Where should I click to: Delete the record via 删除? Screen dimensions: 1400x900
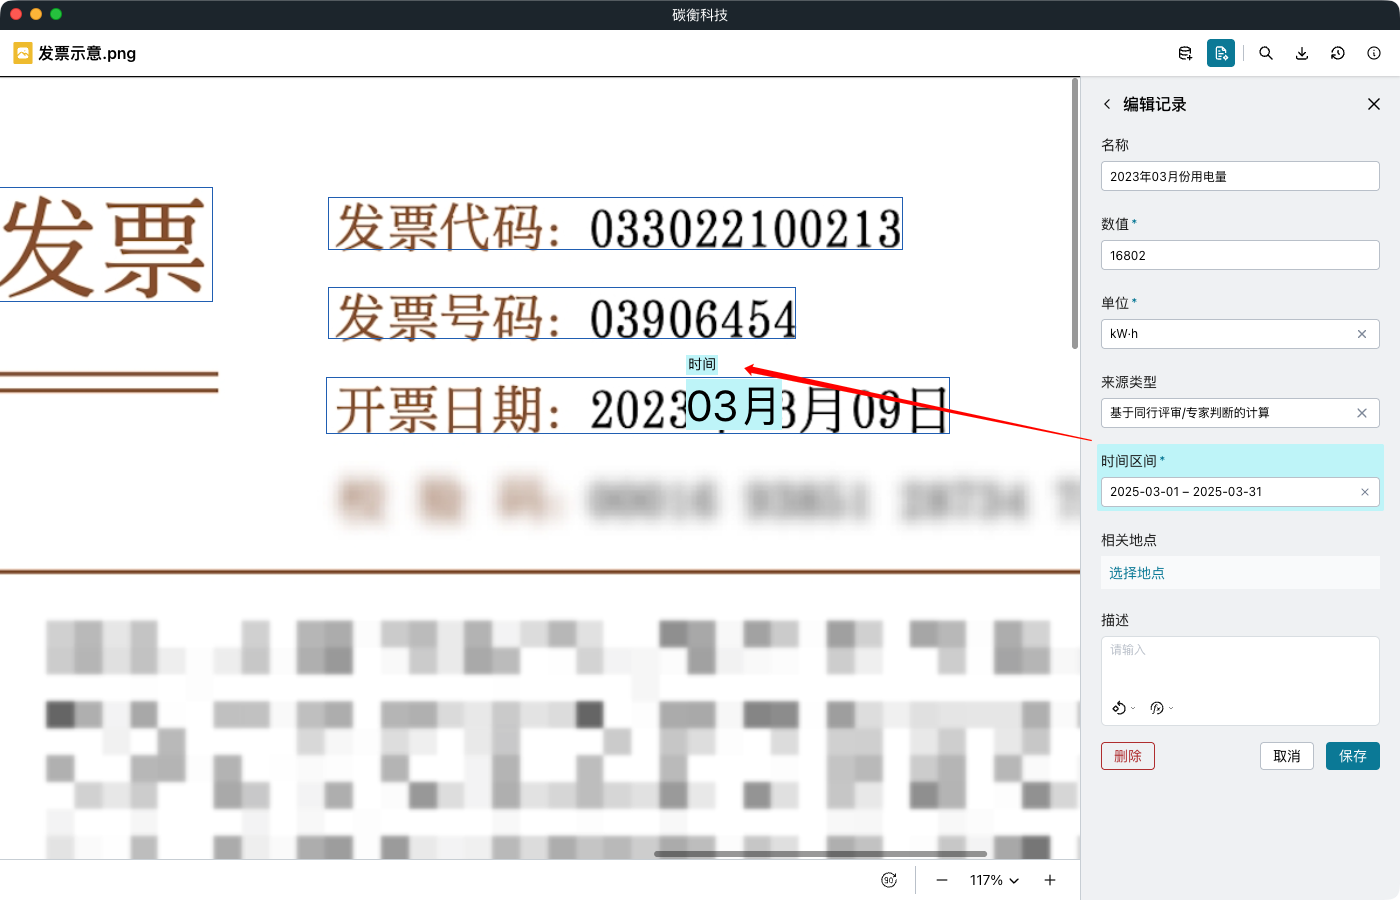point(1127,756)
